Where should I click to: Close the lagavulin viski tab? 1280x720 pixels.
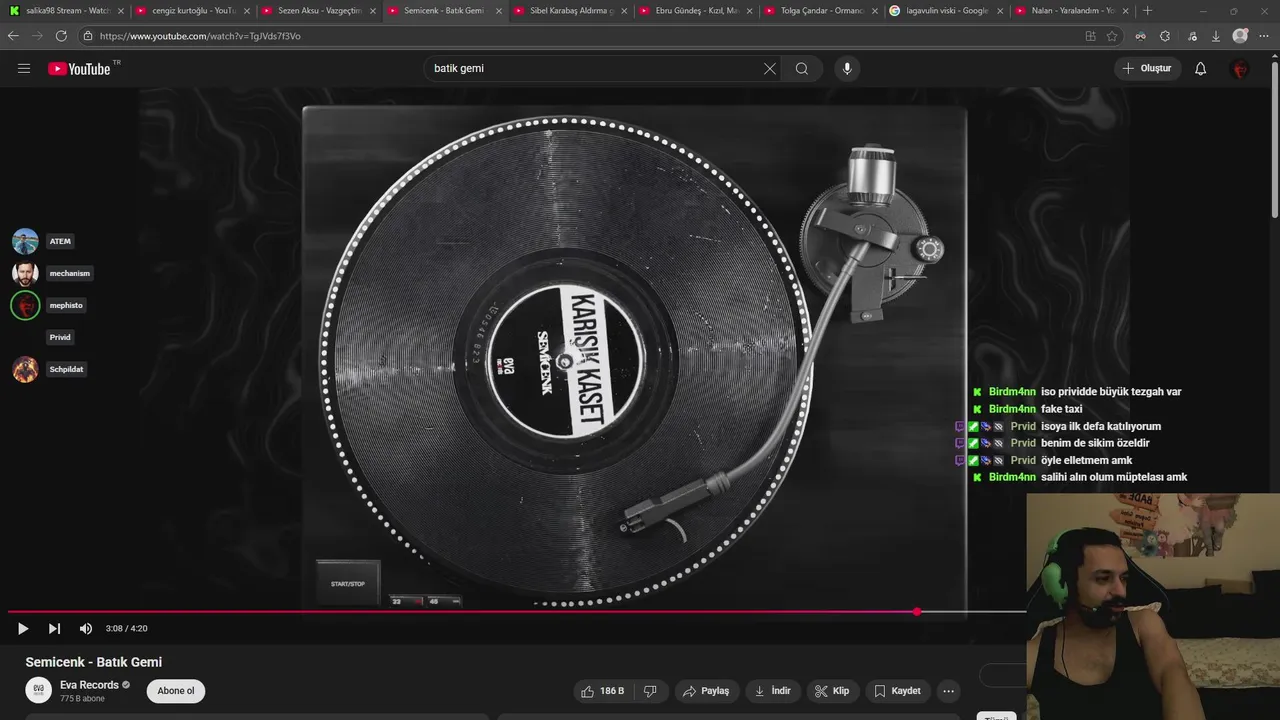(1001, 11)
